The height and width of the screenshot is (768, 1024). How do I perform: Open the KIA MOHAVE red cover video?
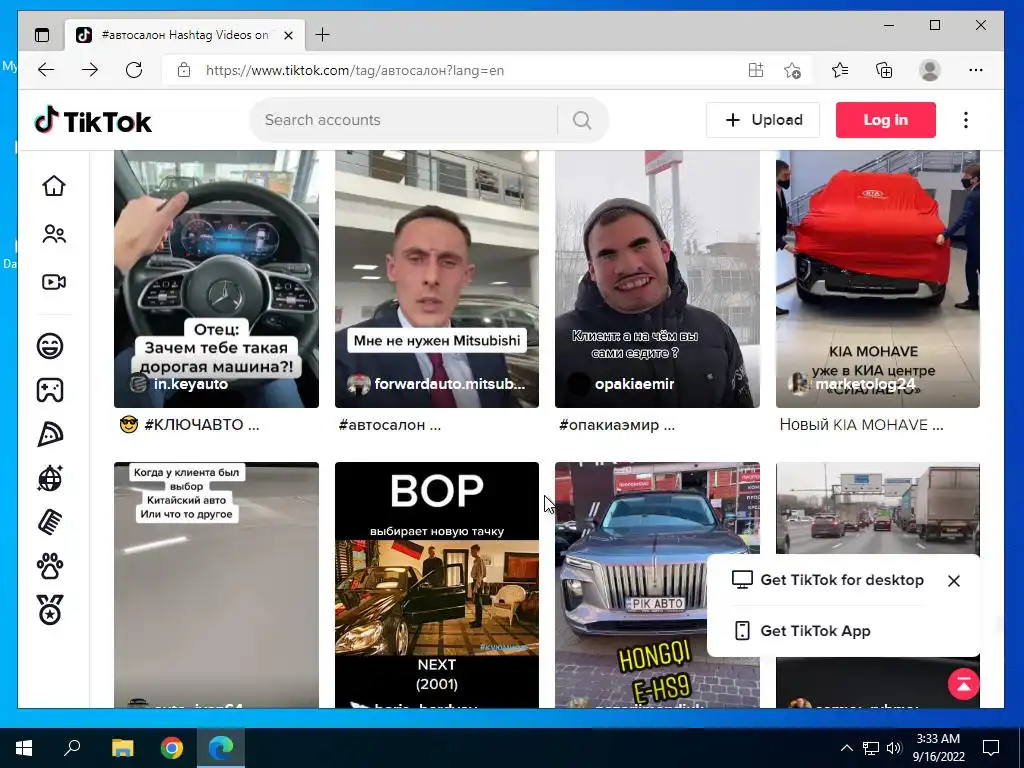[878, 279]
